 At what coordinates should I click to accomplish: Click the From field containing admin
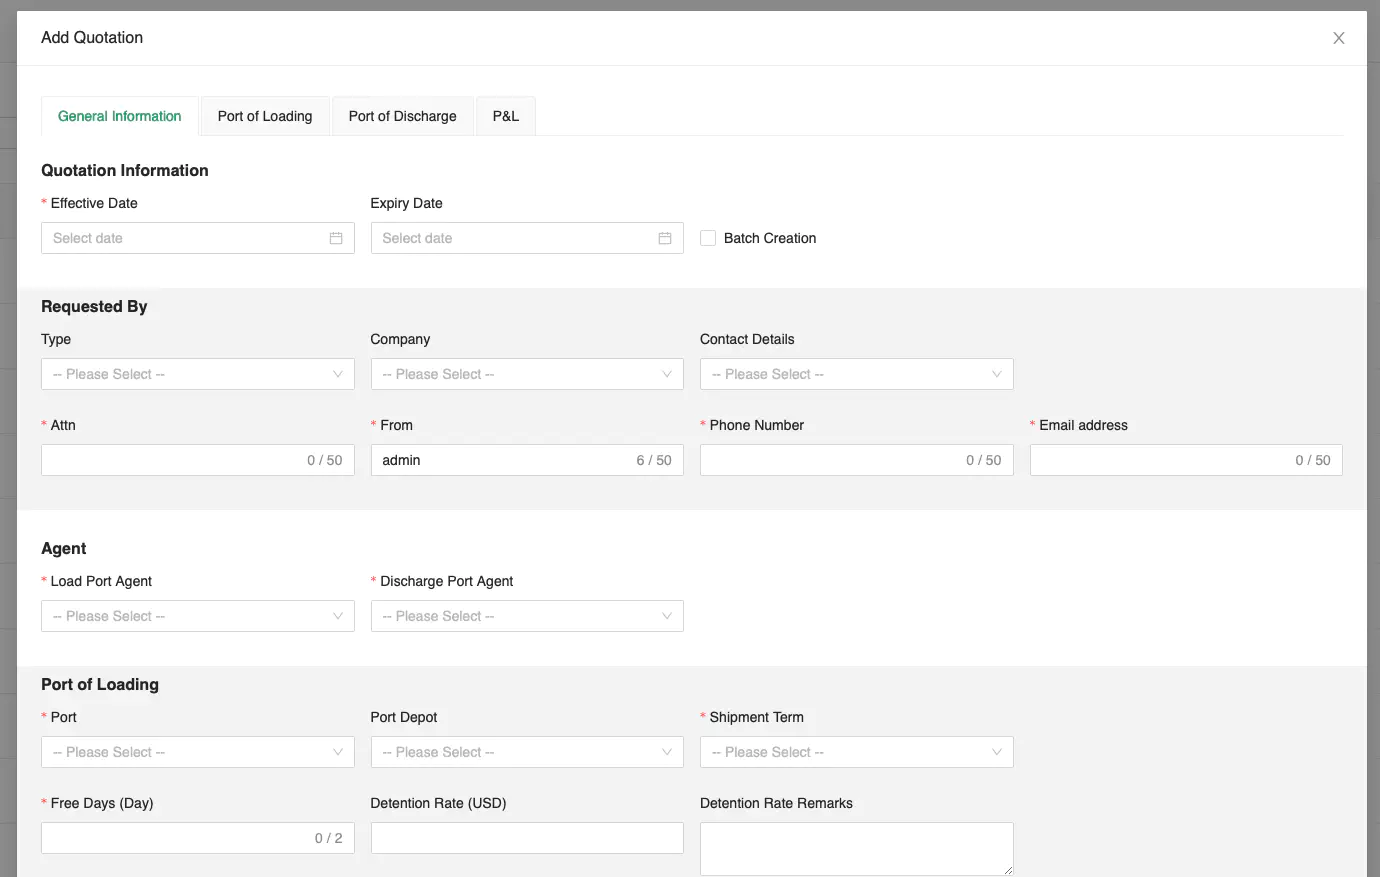pos(527,460)
